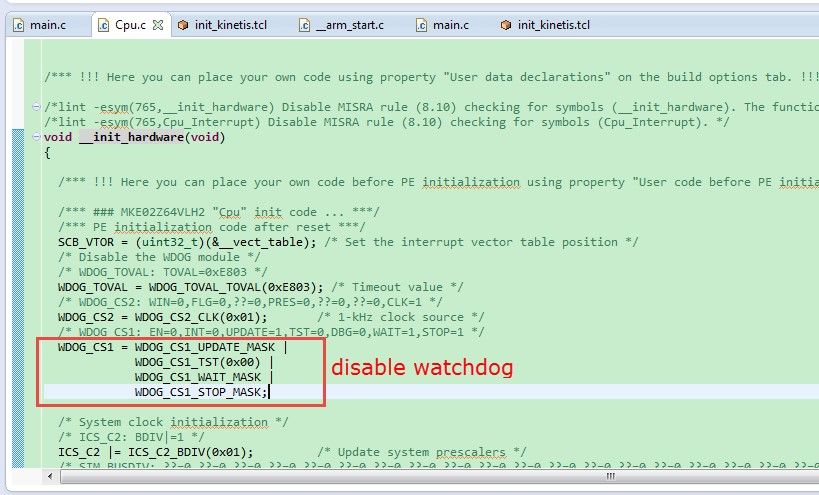819x495 pixels.
Task: Click the horizontal scrollbar thumb
Action: (440, 476)
